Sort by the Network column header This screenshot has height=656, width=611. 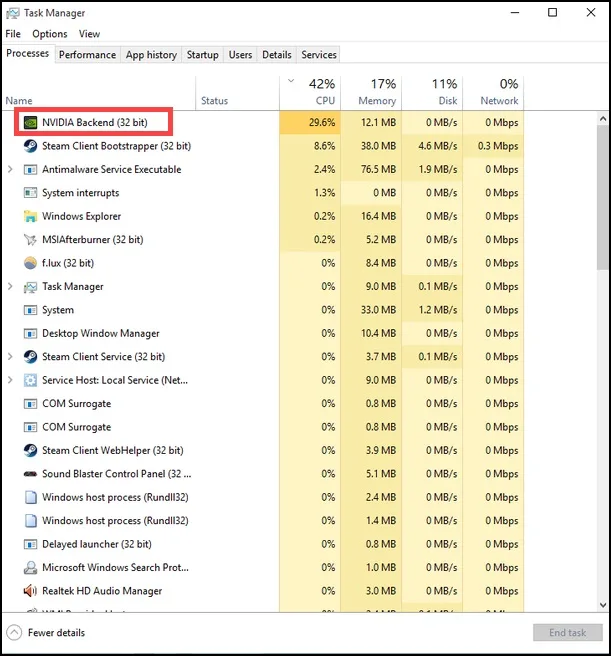(x=493, y=93)
